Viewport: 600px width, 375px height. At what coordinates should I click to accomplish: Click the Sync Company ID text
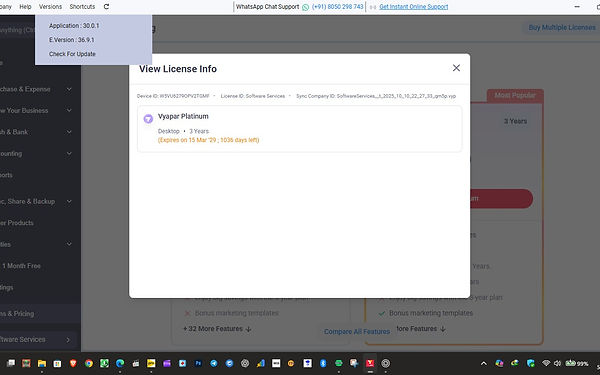coord(376,96)
